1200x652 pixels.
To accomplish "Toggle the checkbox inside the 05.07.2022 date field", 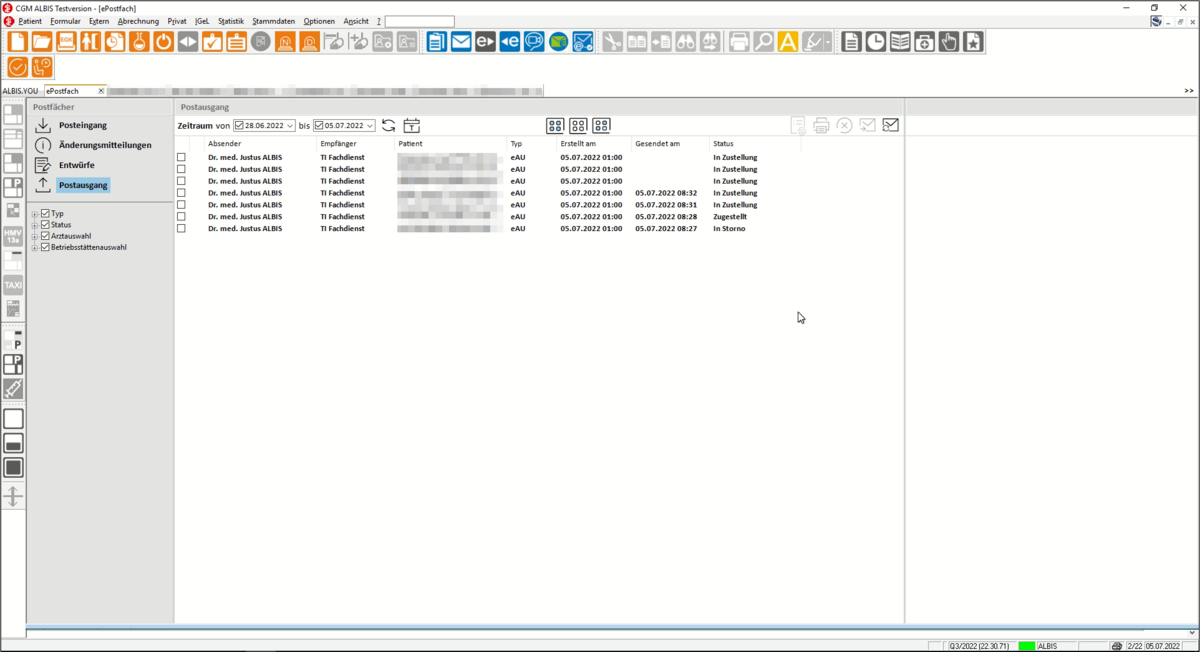I will point(319,126).
